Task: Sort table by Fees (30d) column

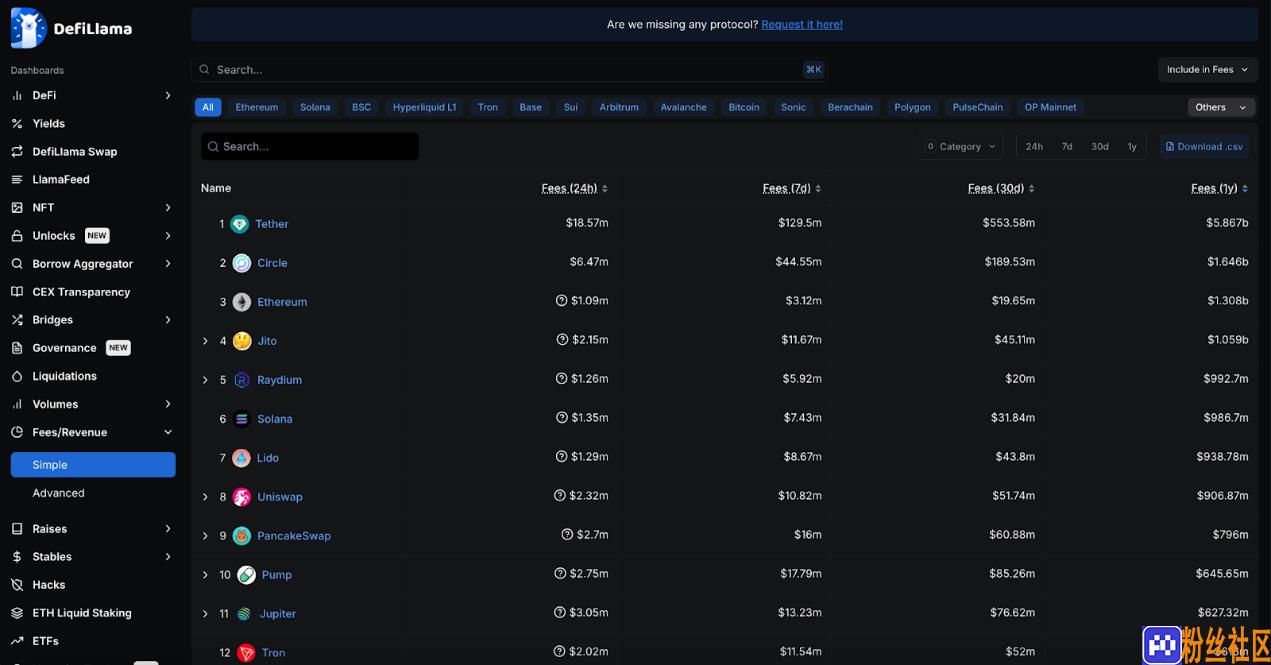Action: point(1001,188)
